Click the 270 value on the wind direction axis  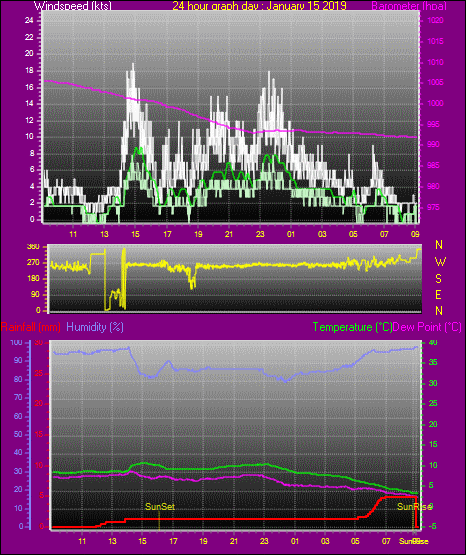click(33, 263)
